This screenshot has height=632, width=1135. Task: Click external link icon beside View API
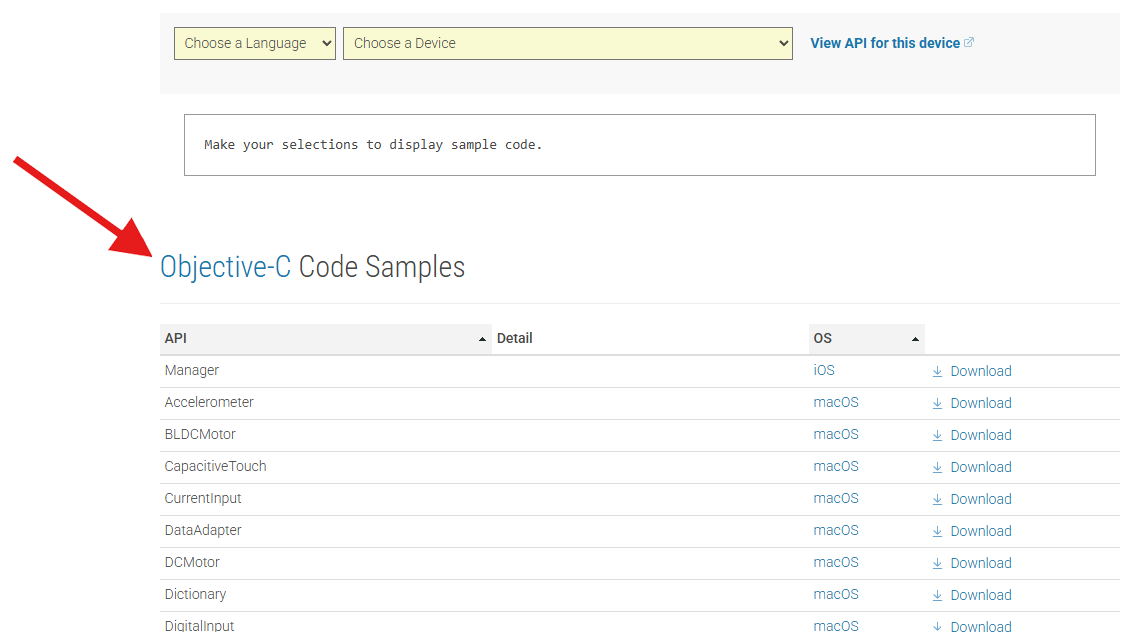tap(969, 43)
